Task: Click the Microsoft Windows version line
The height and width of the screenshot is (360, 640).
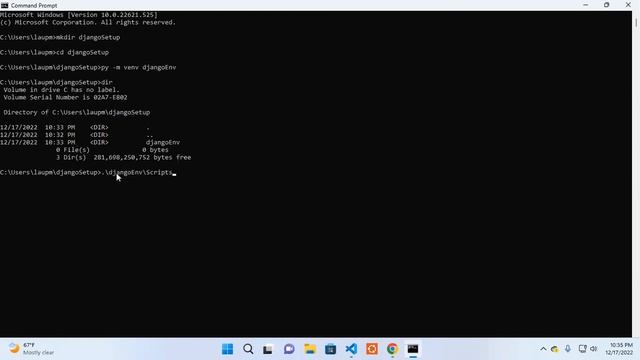Action: pos(79,15)
